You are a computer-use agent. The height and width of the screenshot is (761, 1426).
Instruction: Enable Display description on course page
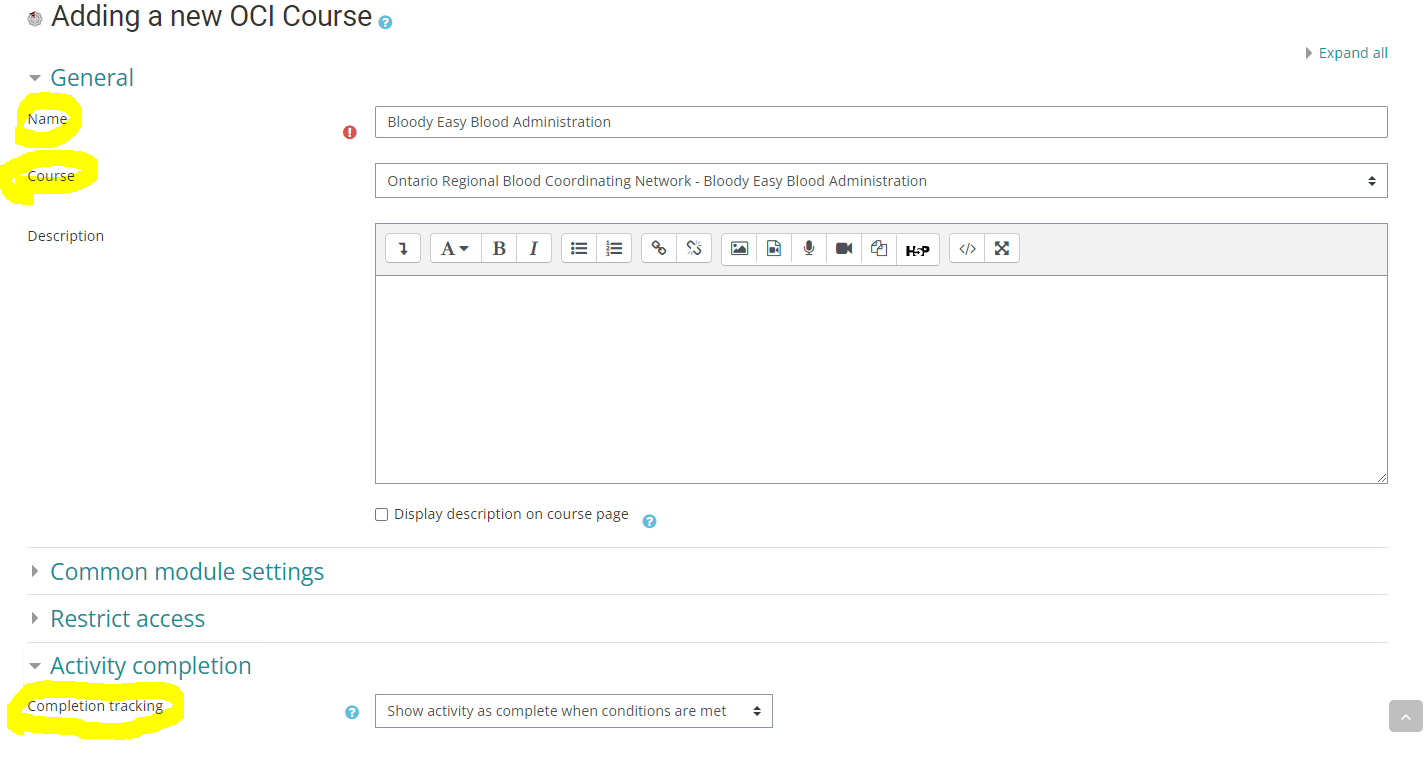[381, 515]
